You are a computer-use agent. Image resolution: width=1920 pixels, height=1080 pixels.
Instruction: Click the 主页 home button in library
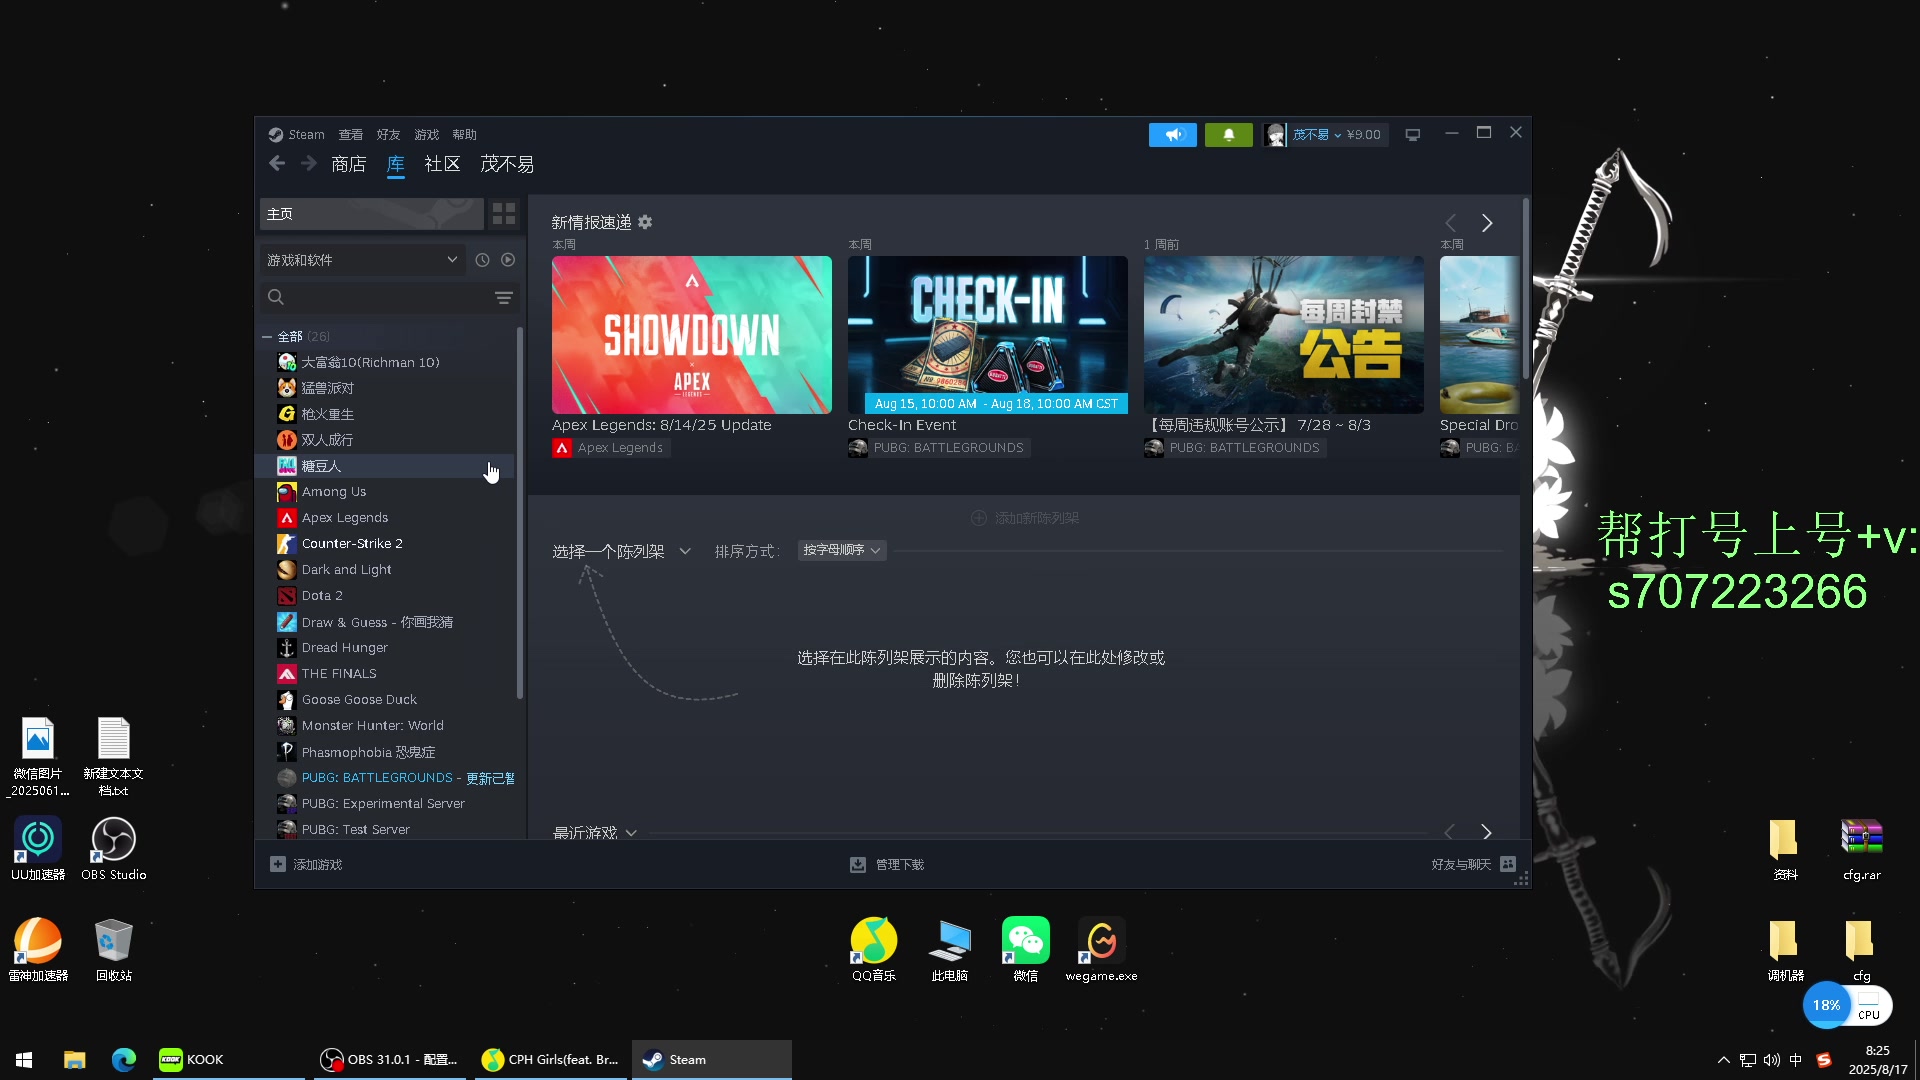[x=371, y=214]
